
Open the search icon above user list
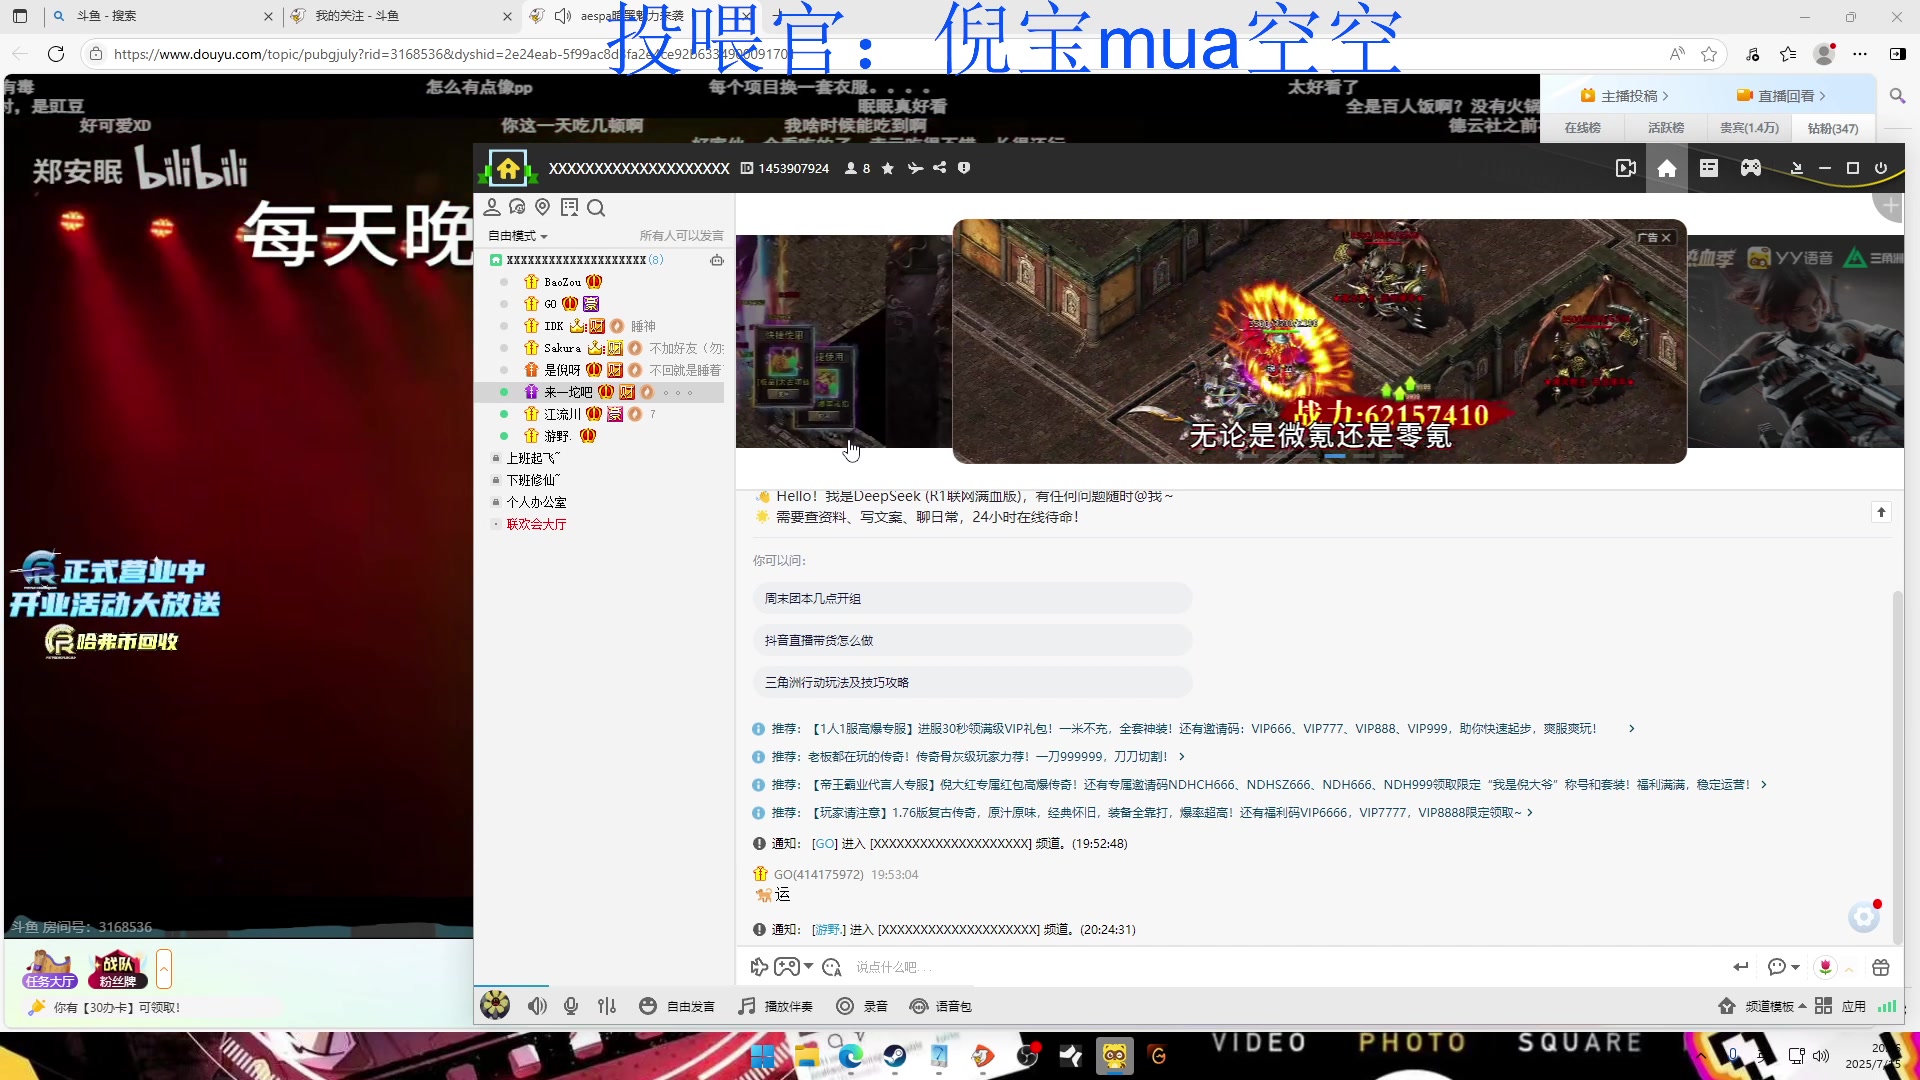[596, 208]
